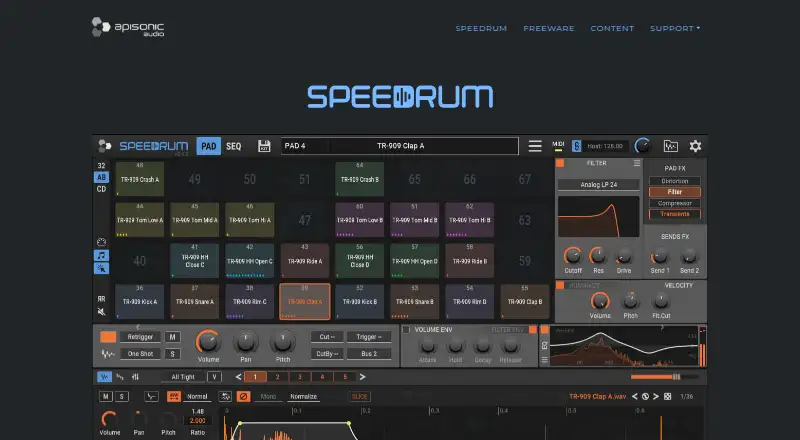Toggle the orange Filter enable square
This screenshot has height=440, width=800.
coord(560,163)
